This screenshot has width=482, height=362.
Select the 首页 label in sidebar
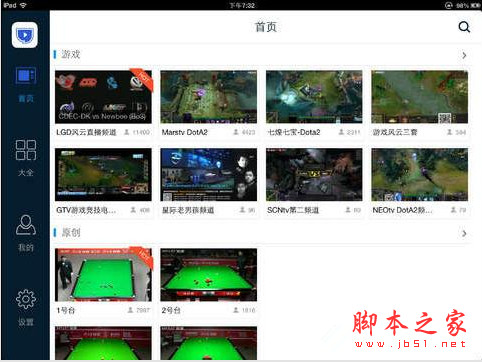[26, 99]
